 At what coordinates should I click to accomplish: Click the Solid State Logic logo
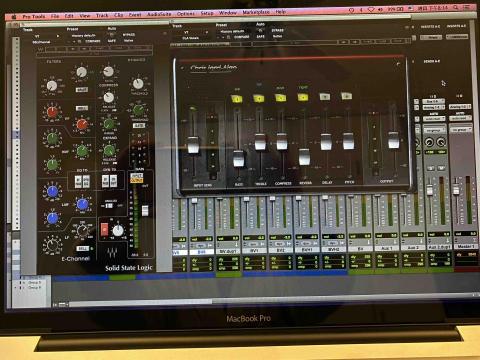click(x=129, y=268)
